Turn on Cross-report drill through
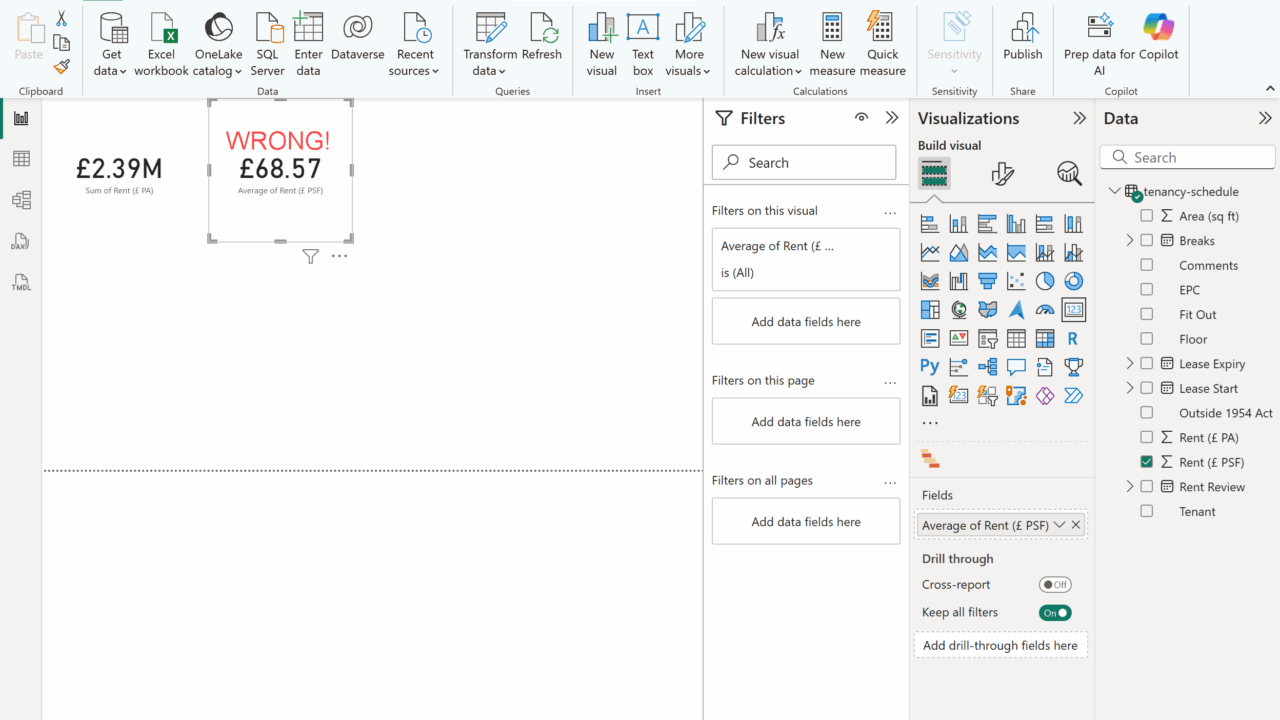1280x720 pixels. click(1055, 585)
